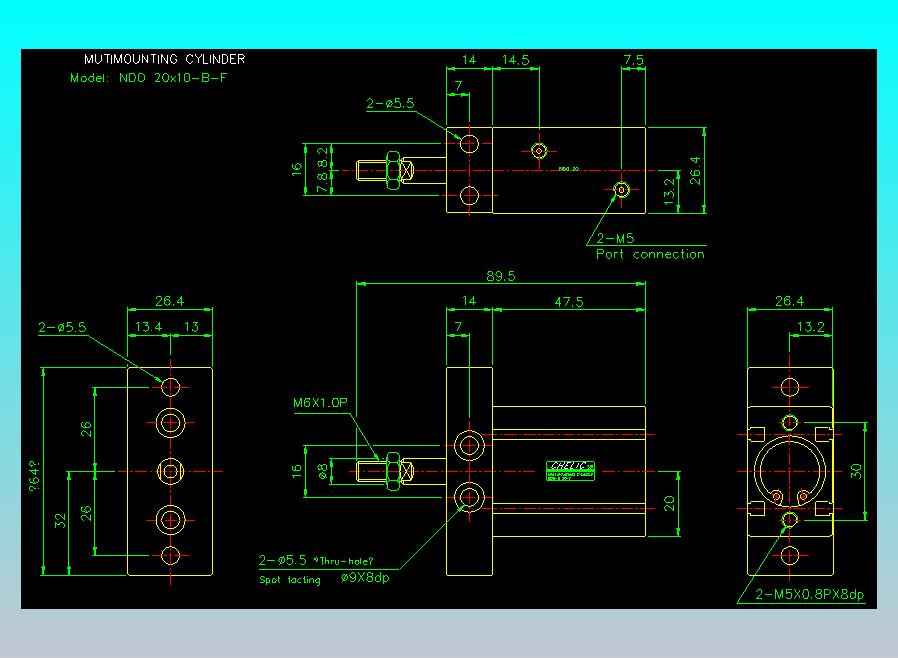Select the 89.5 overall length dimension

[501, 276]
